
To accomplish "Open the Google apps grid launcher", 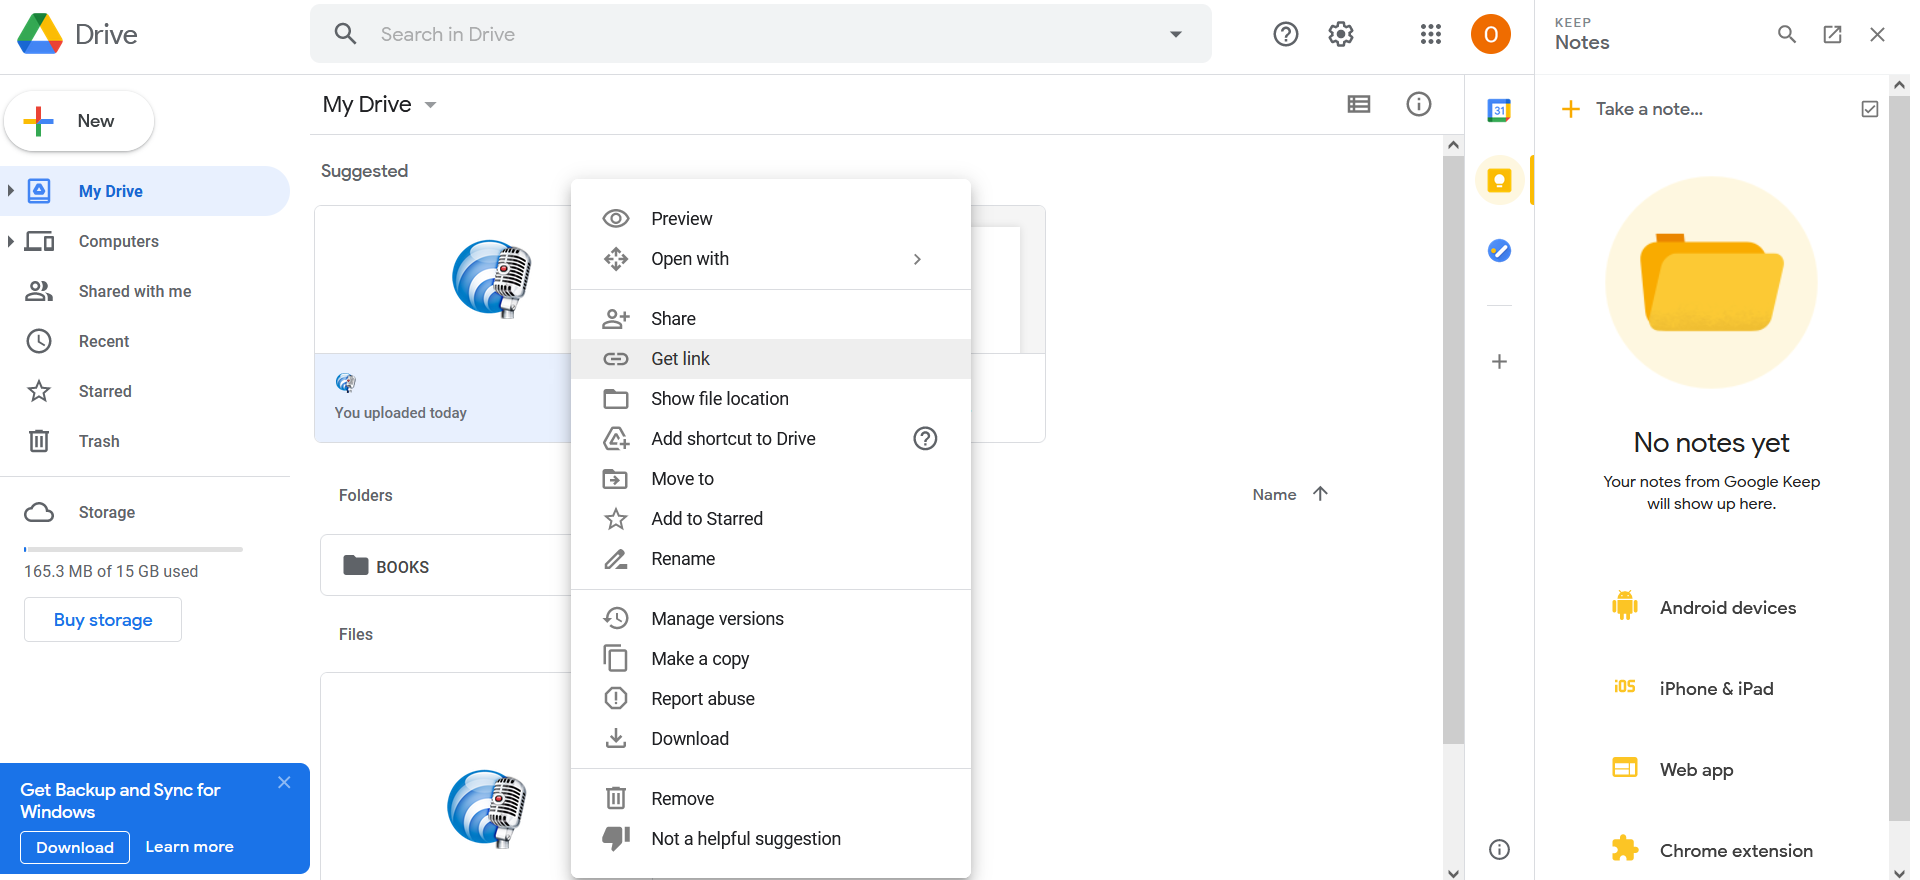I will click(x=1430, y=35).
